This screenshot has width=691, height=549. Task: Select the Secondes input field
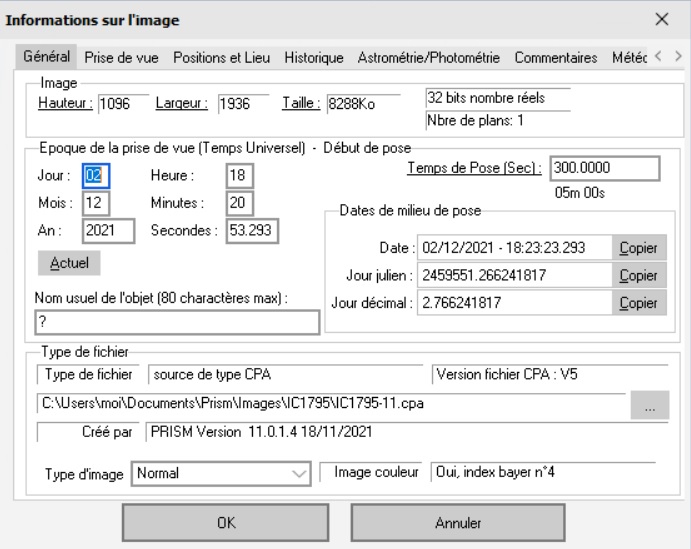(250, 230)
